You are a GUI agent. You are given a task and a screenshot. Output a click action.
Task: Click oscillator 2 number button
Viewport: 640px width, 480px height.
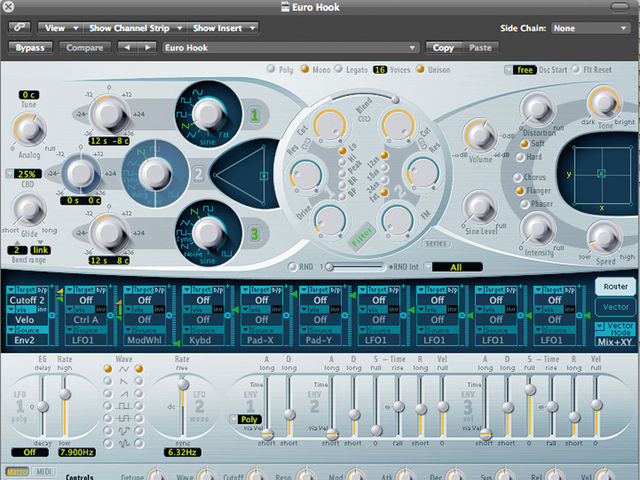pos(198,175)
